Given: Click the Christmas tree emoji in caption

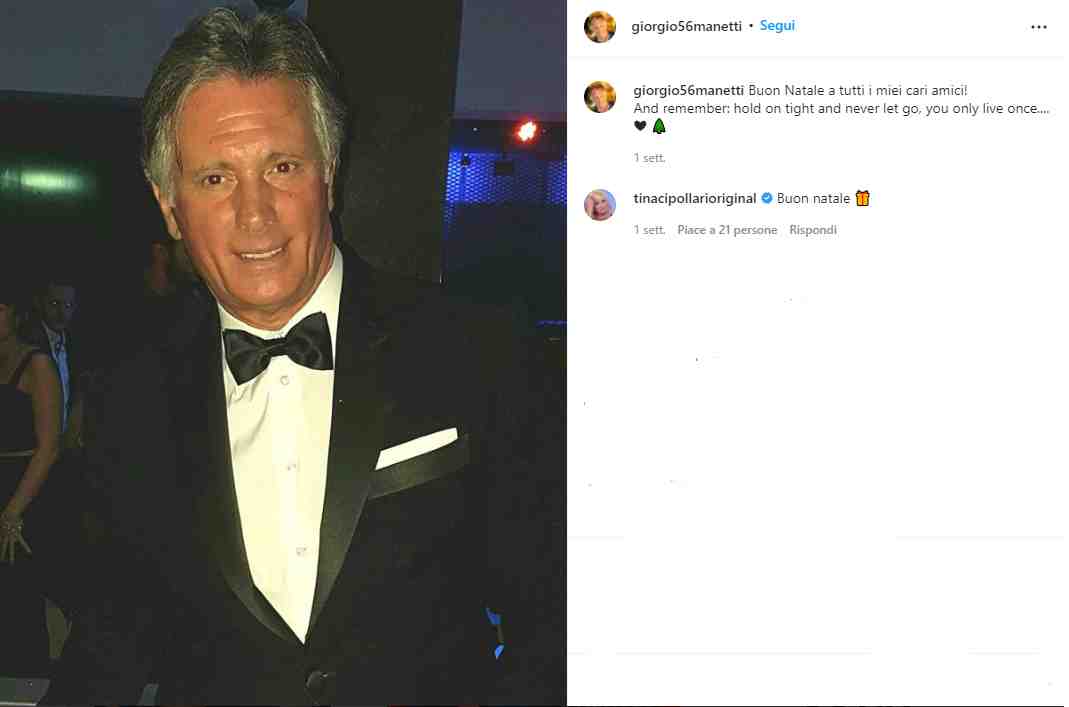Looking at the screenshot, I should click(659, 126).
